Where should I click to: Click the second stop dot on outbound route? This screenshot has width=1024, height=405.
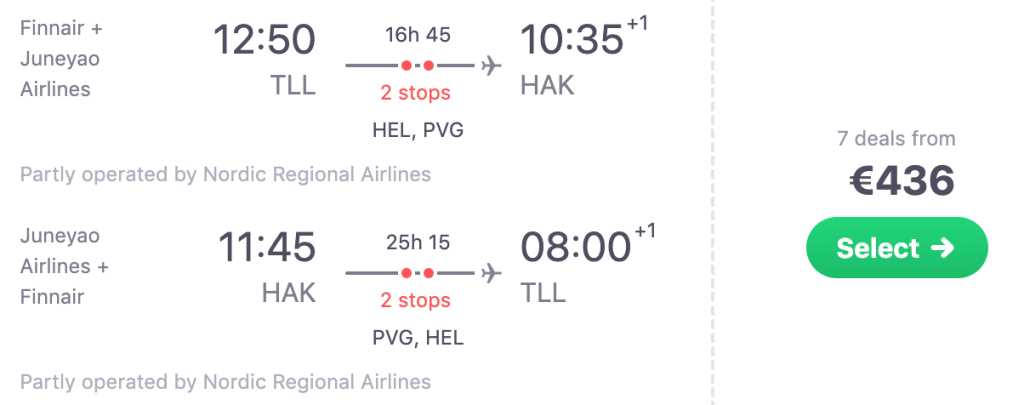point(428,66)
